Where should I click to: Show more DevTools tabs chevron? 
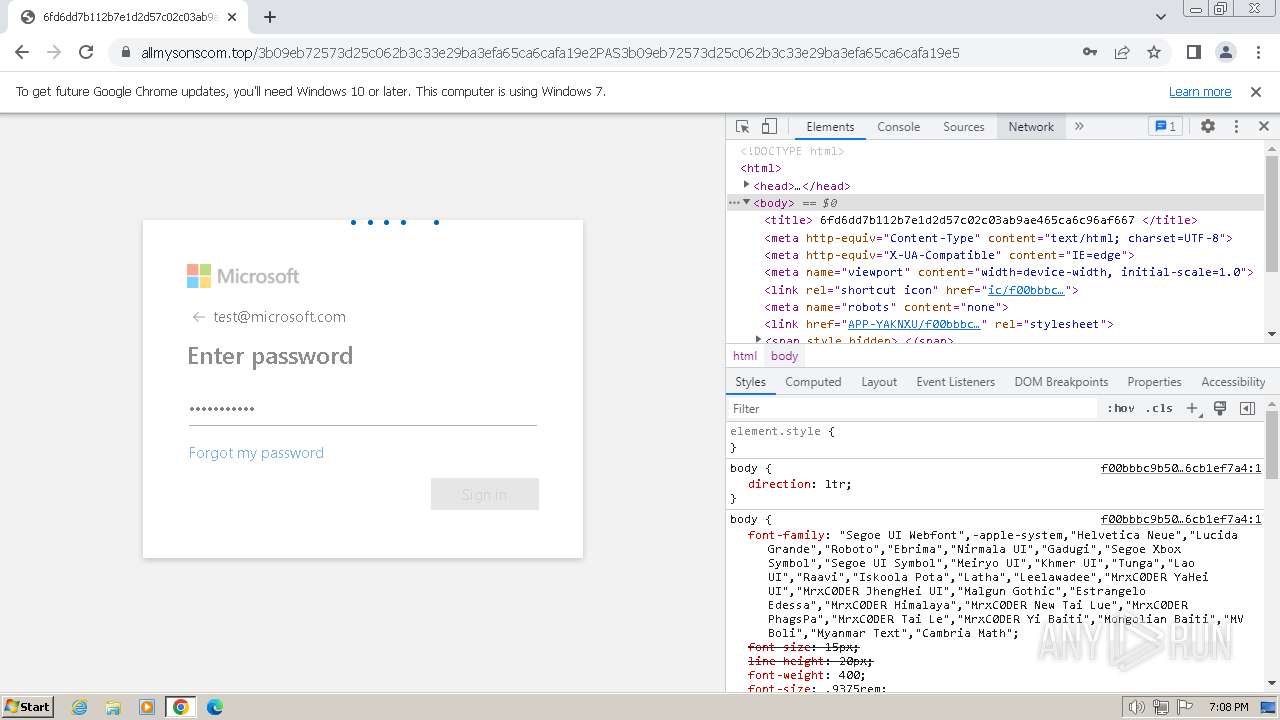pyautogui.click(x=1079, y=126)
